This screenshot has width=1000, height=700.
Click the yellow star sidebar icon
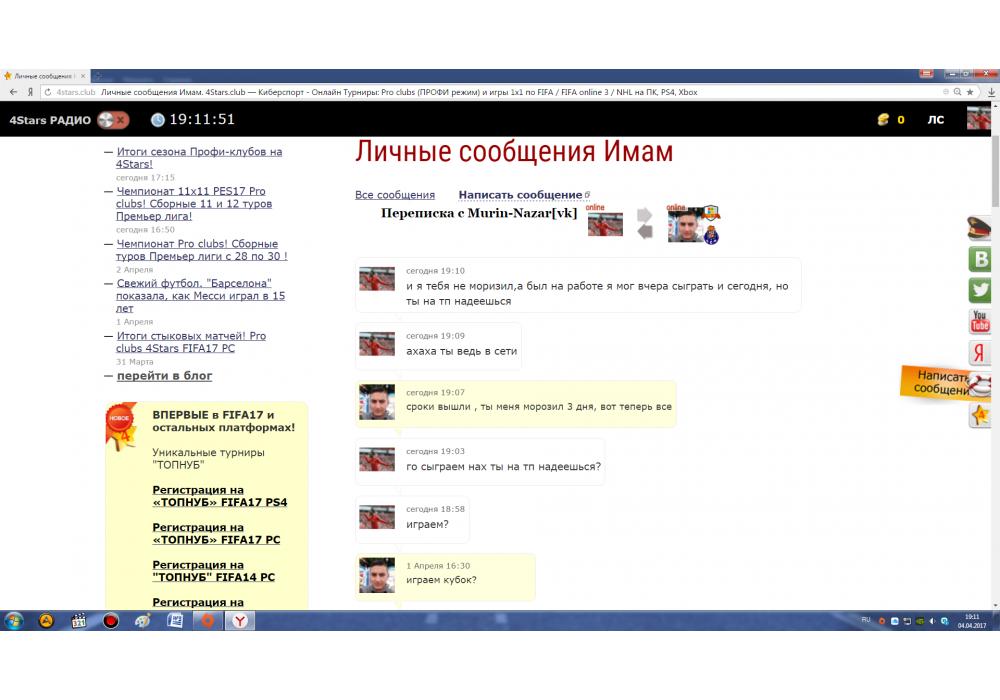pos(980,415)
